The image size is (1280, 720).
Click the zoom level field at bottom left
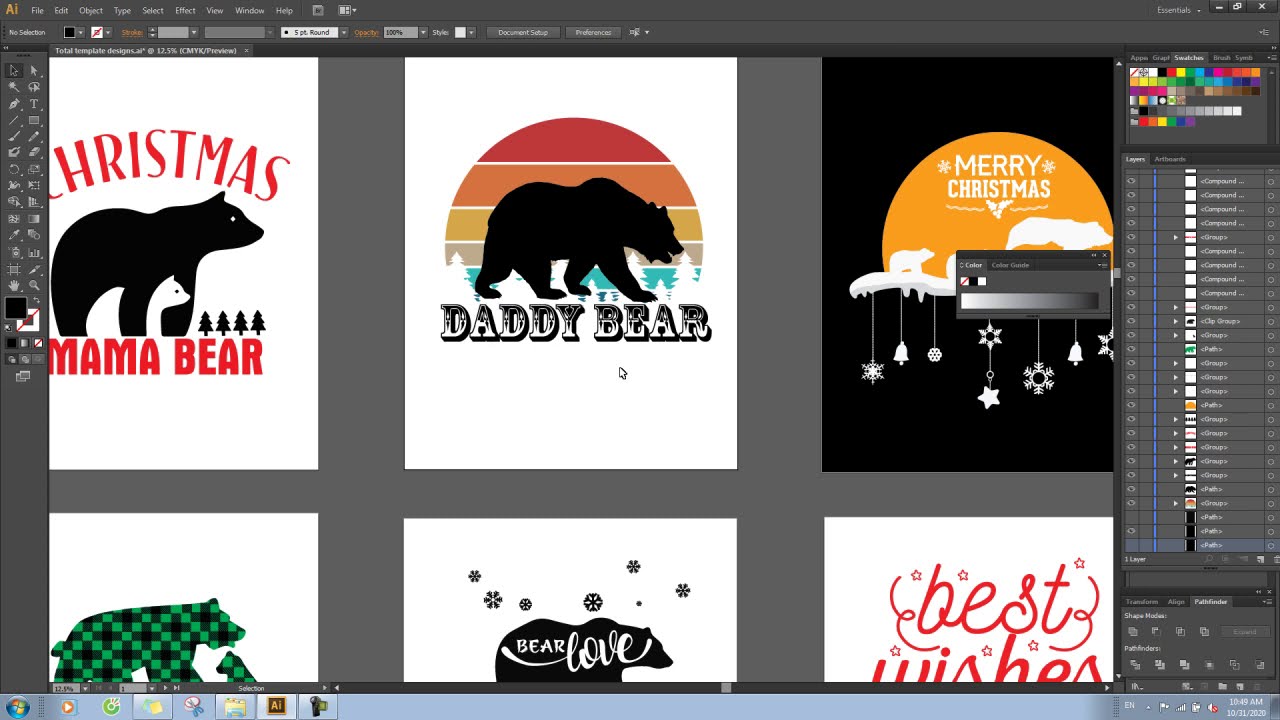coord(65,688)
